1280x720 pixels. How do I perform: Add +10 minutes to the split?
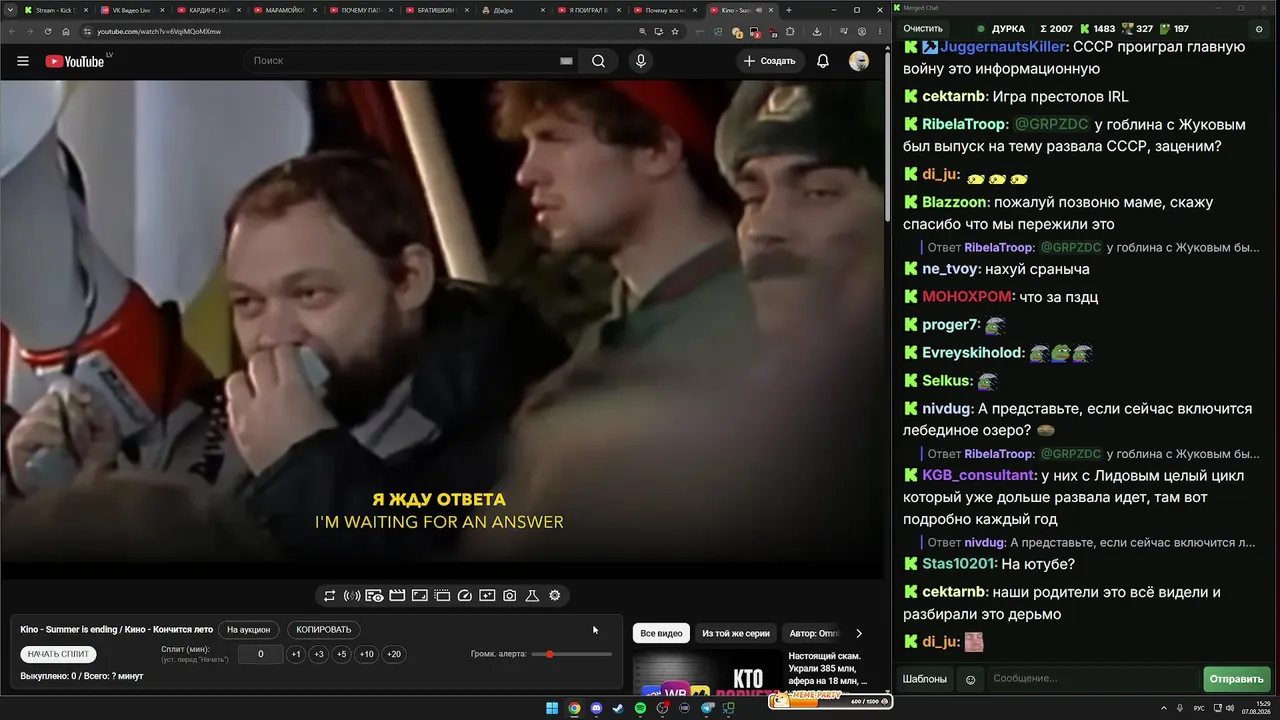click(x=367, y=654)
